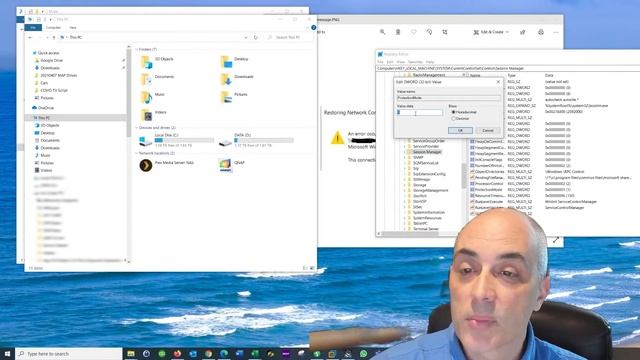Expand the SNMP registry key
Screen dimensions: 640x360
[405, 157]
